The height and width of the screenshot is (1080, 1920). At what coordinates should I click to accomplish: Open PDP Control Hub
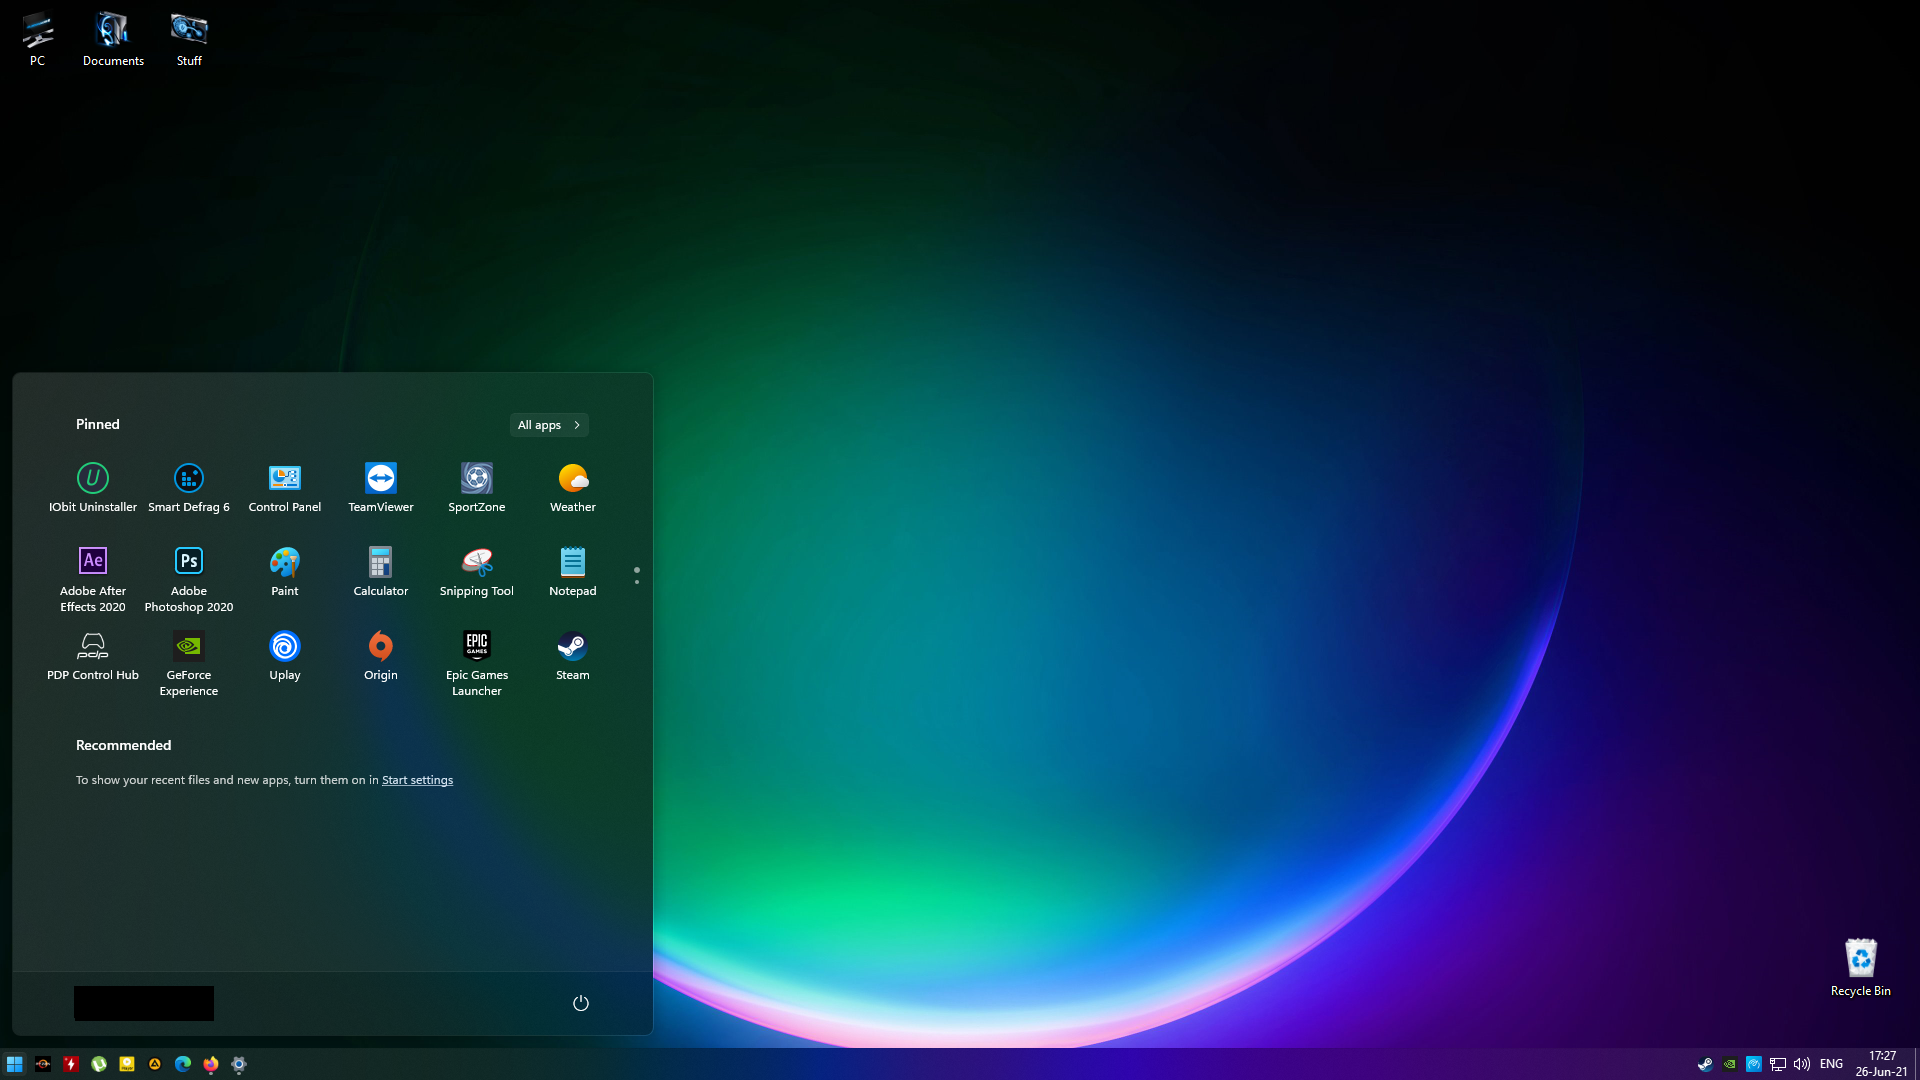coord(93,655)
